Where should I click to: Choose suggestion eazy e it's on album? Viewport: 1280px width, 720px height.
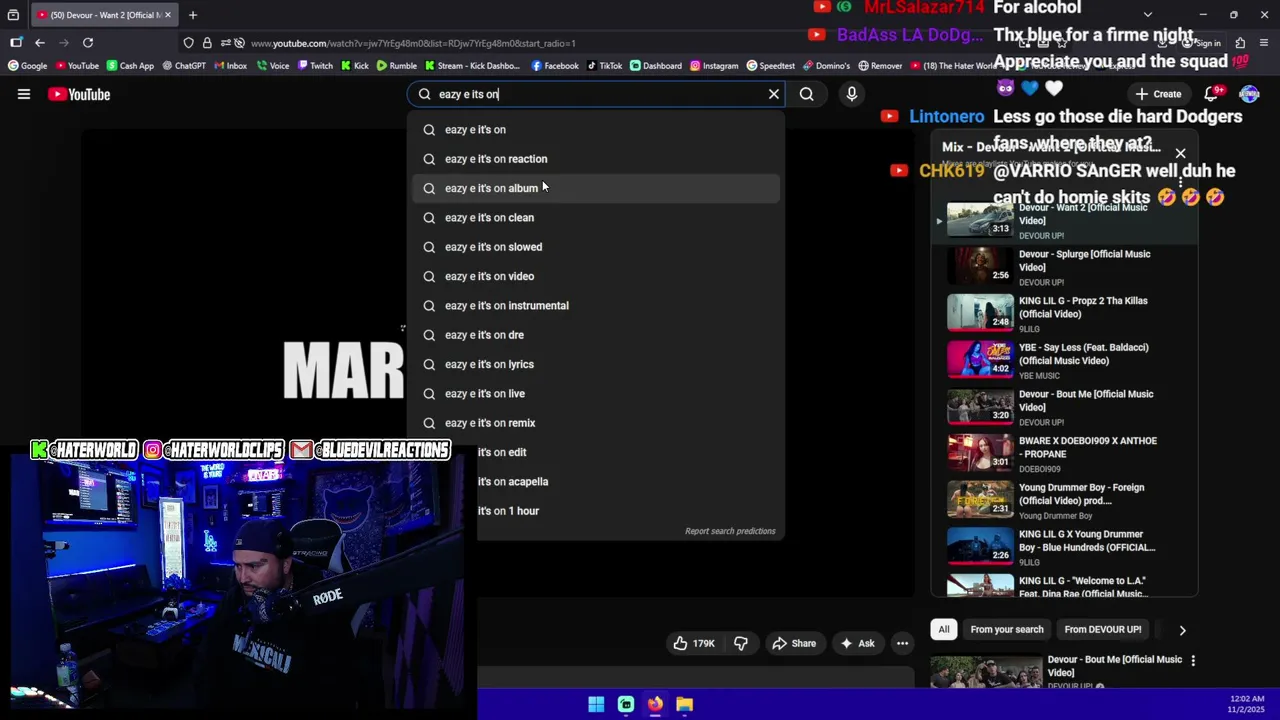[596, 188]
